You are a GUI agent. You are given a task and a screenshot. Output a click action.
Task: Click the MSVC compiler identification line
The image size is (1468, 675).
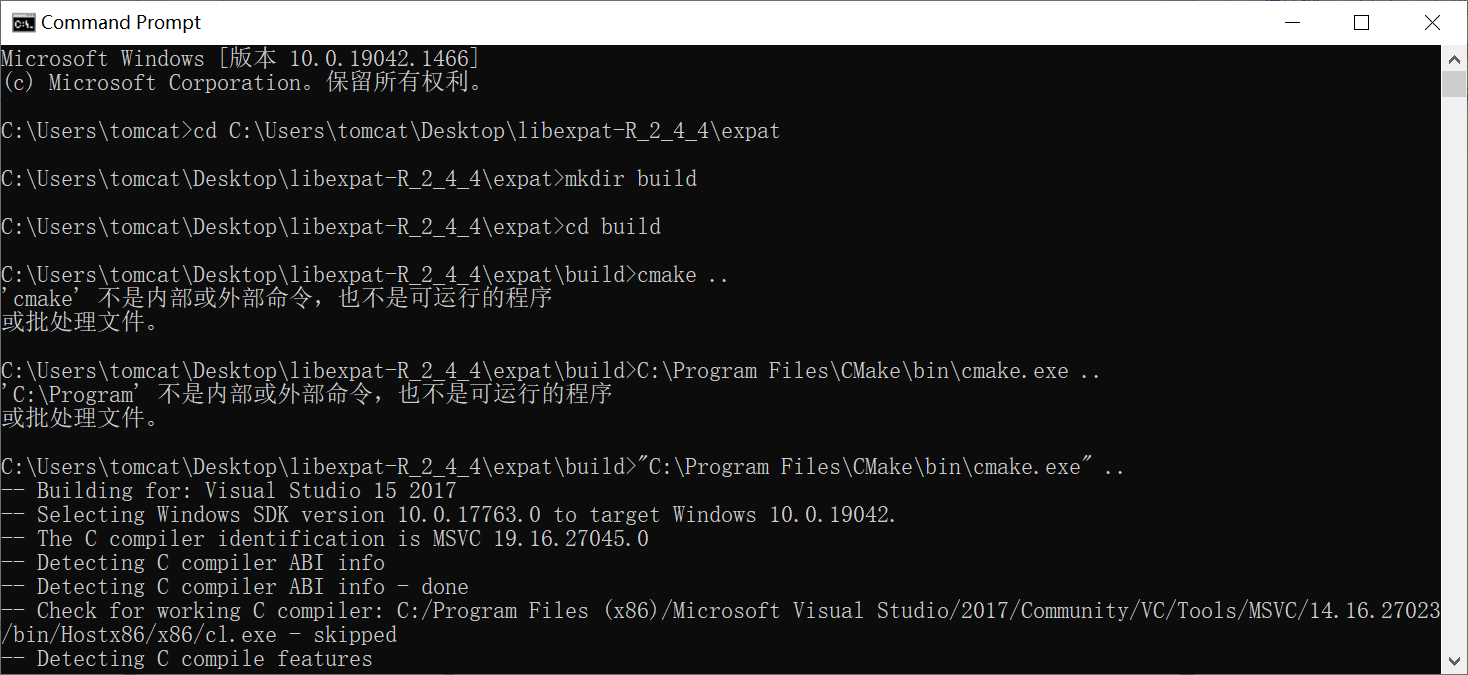pyautogui.click(x=320, y=538)
